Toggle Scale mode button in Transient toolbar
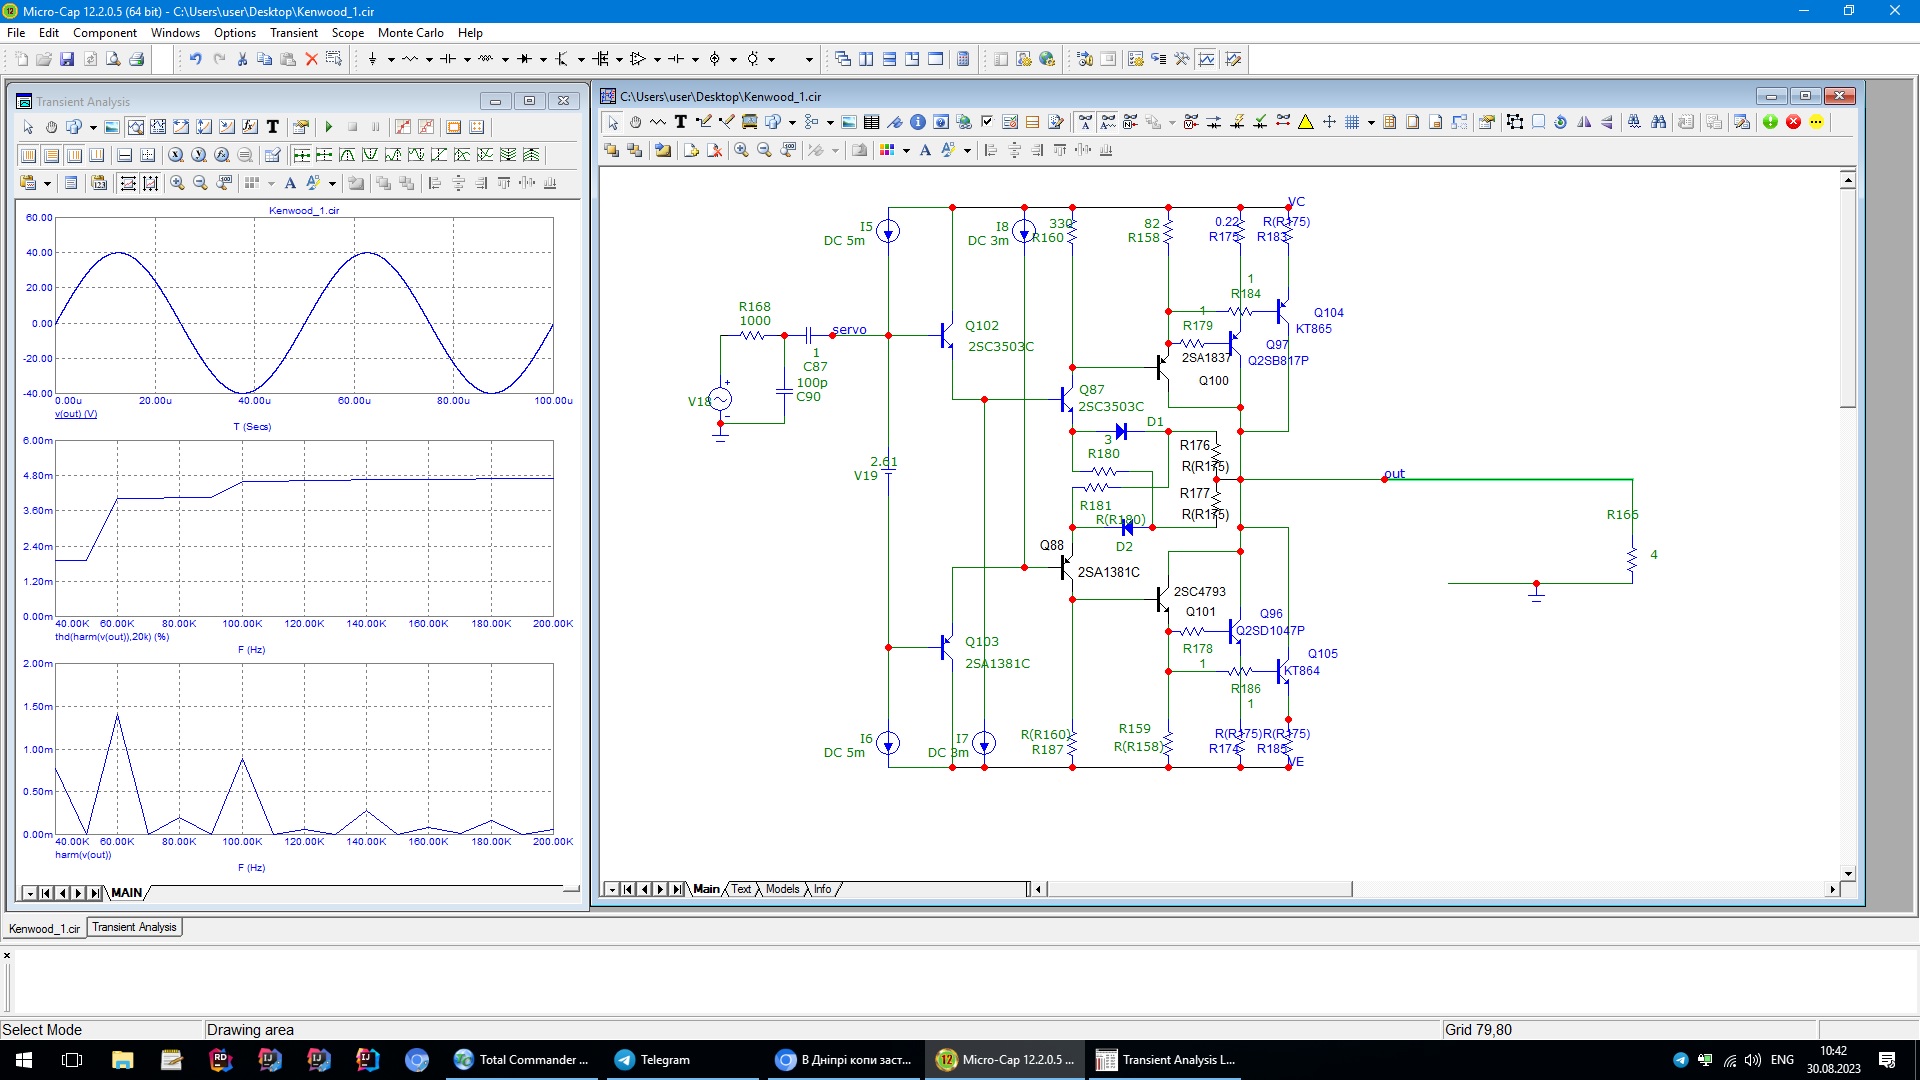This screenshot has width=1920, height=1080. click(x=135, y=127)
